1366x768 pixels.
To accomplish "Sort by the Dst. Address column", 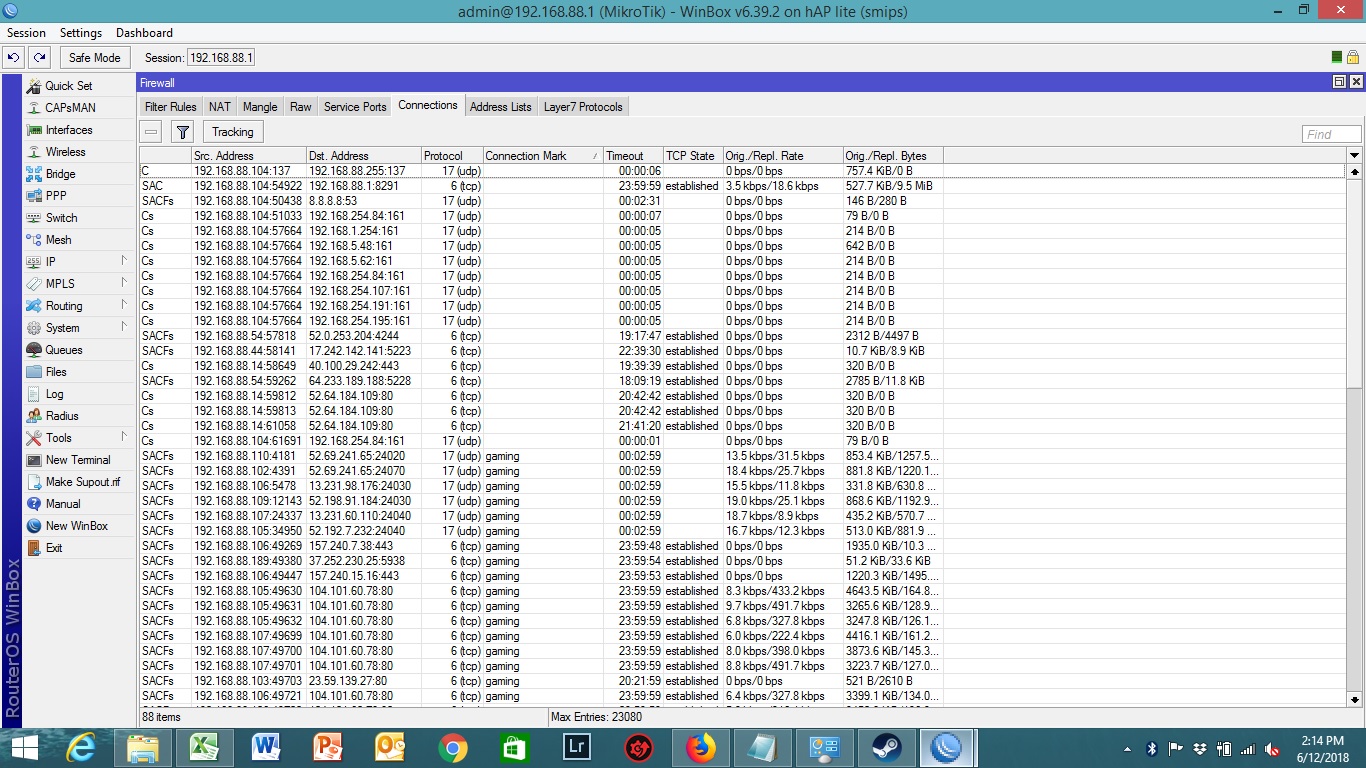I will (x=364, y=156).
